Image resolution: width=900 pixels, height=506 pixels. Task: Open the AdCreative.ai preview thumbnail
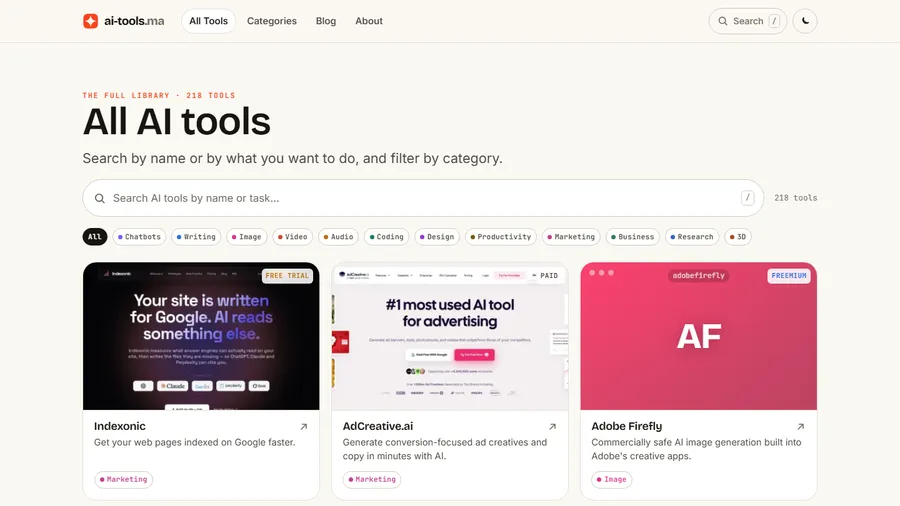pos(450,336)
